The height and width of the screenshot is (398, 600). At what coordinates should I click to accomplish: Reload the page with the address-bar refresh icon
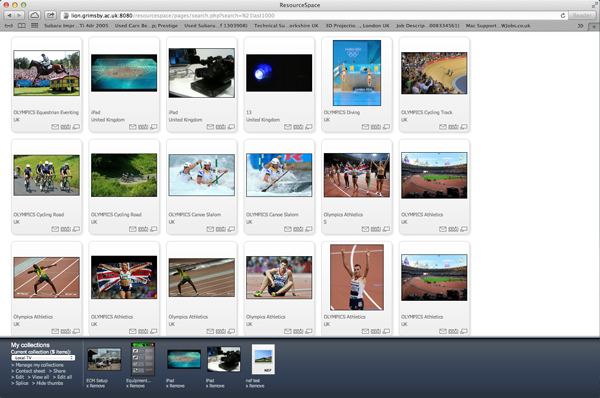pos(563,15)
